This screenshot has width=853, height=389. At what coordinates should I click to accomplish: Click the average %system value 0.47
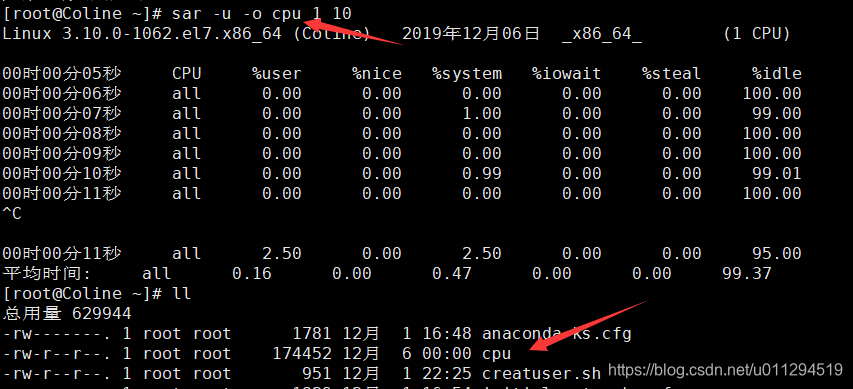pos(452,273)
